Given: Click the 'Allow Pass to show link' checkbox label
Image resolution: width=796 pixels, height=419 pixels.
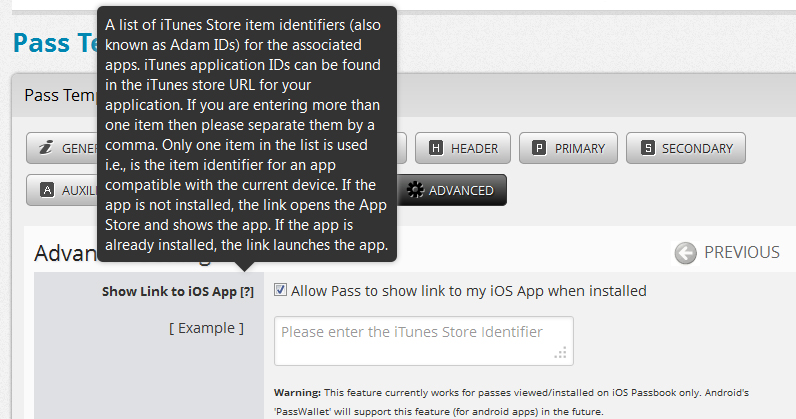Looking at the screenshot, I should point(469,291).
